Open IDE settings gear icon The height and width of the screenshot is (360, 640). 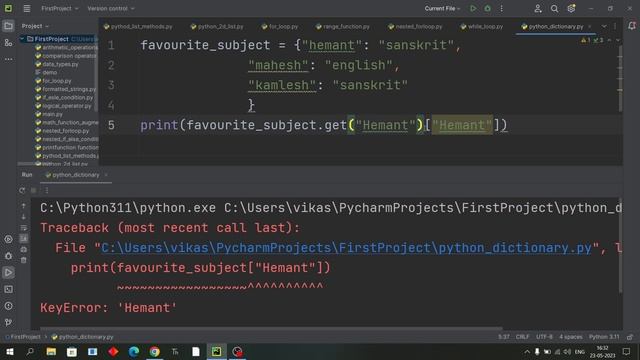pos(571,8)
